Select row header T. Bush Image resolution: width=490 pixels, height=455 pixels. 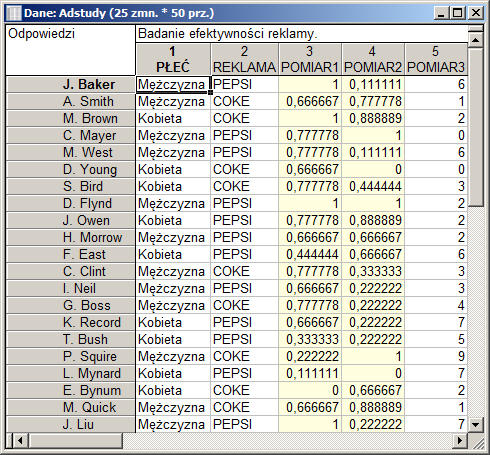click(70, 340)
